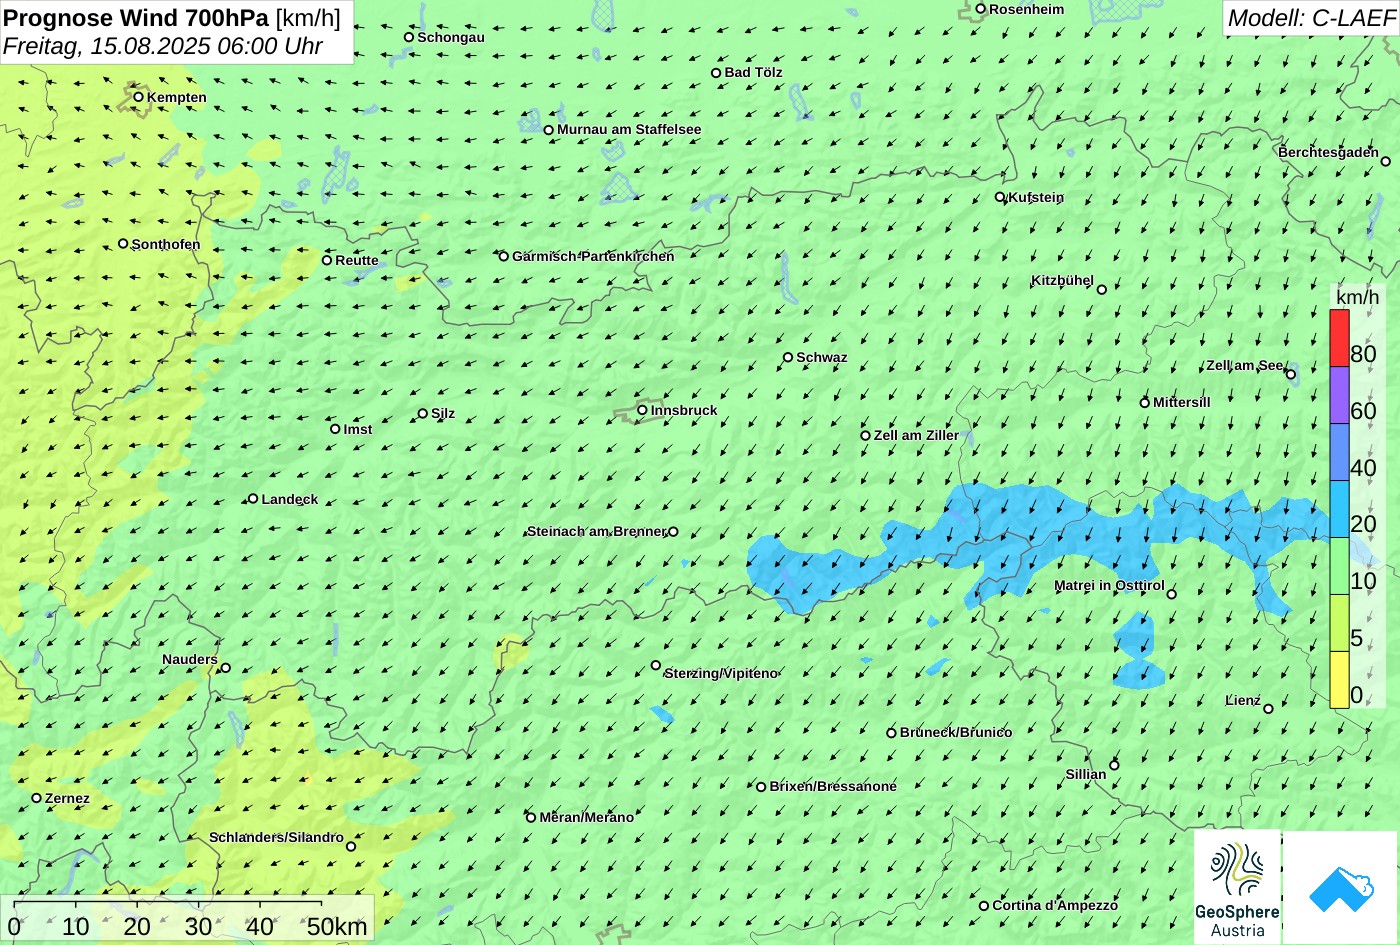The image size is (1400, 945).
Task: Click the Kufstein city marker
Action: pos(999,197)
